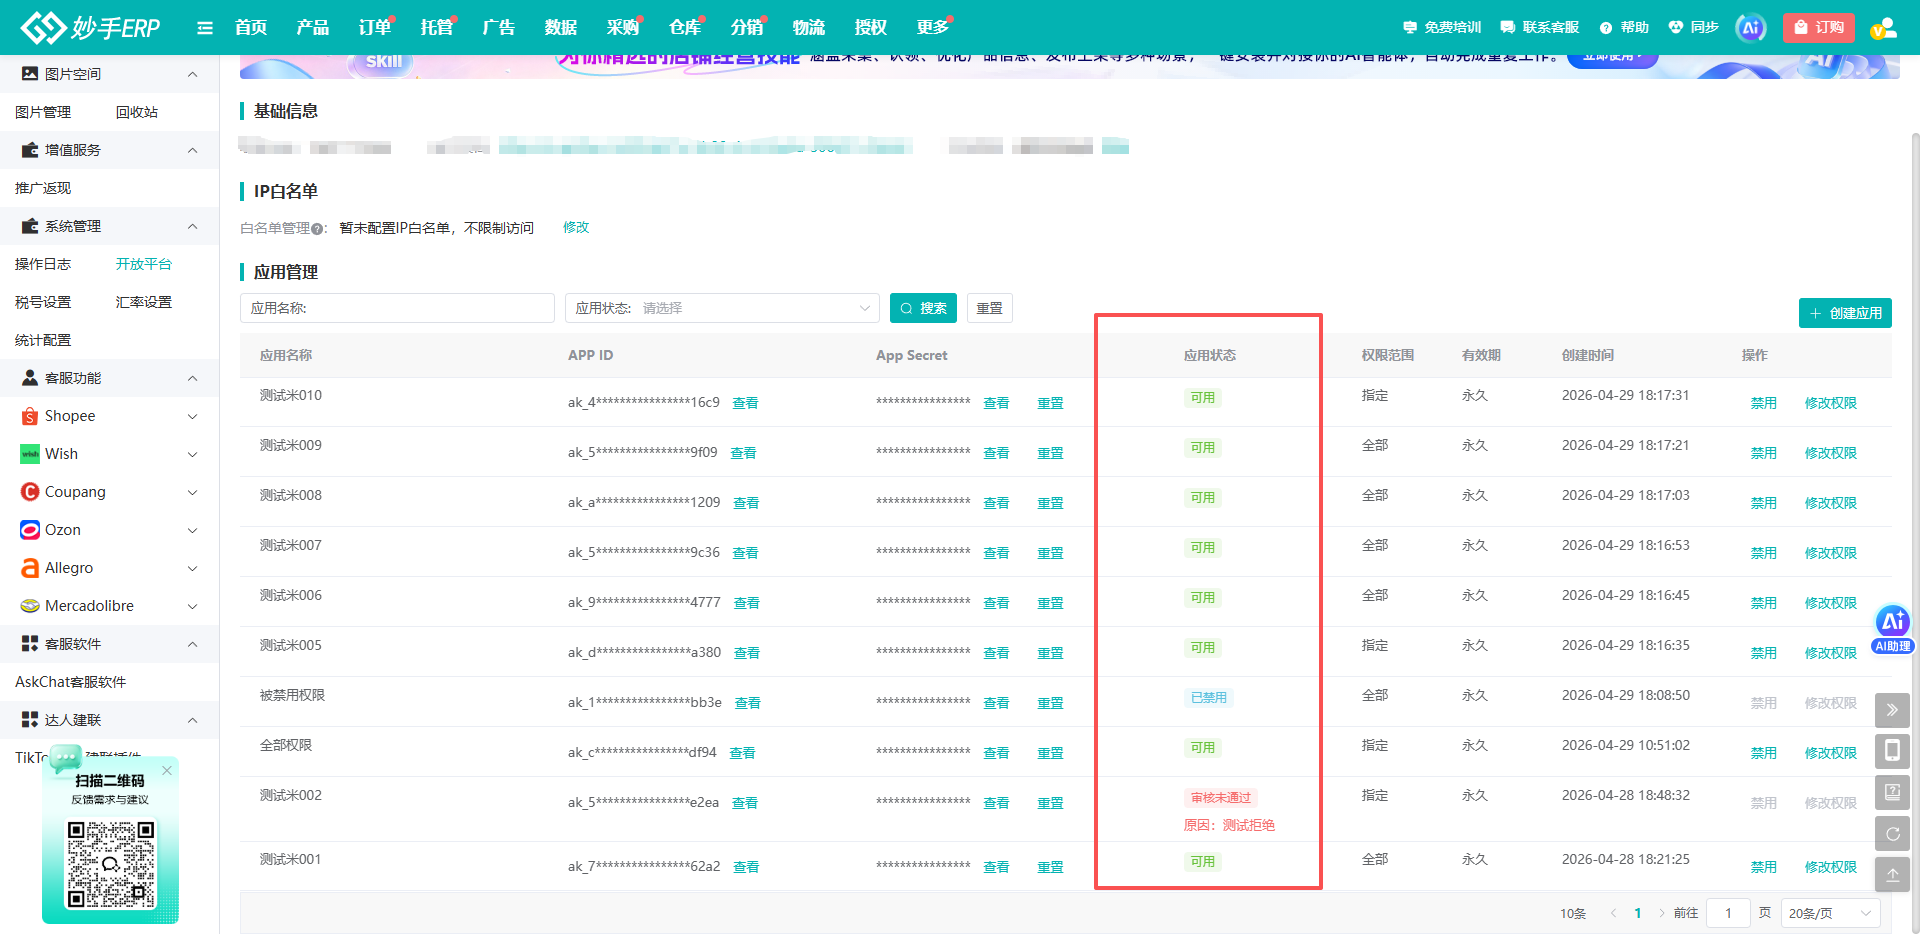The image size is (1920, 934).
Task: Open the AI assistant icon in top bar
Action: point(1750,28)
